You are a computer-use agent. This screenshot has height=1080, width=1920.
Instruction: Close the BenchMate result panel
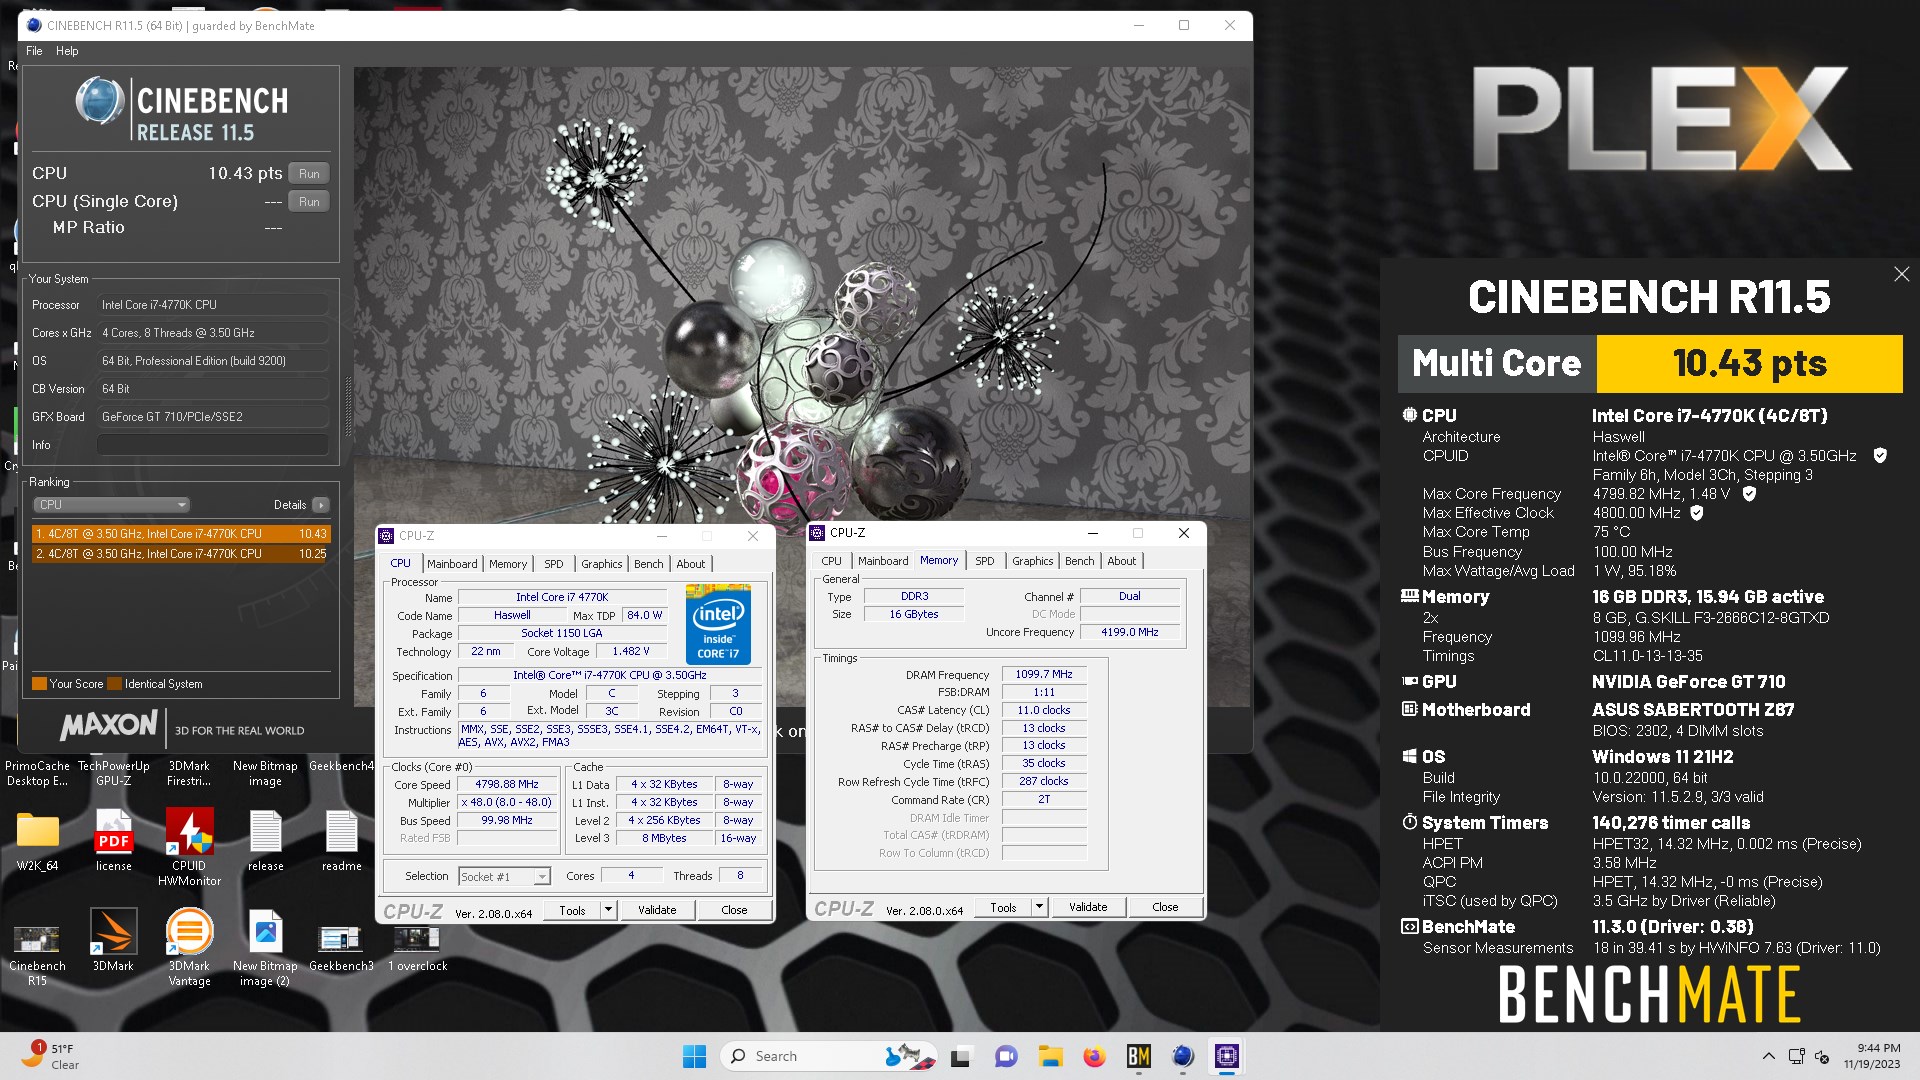click(1901, 274)
